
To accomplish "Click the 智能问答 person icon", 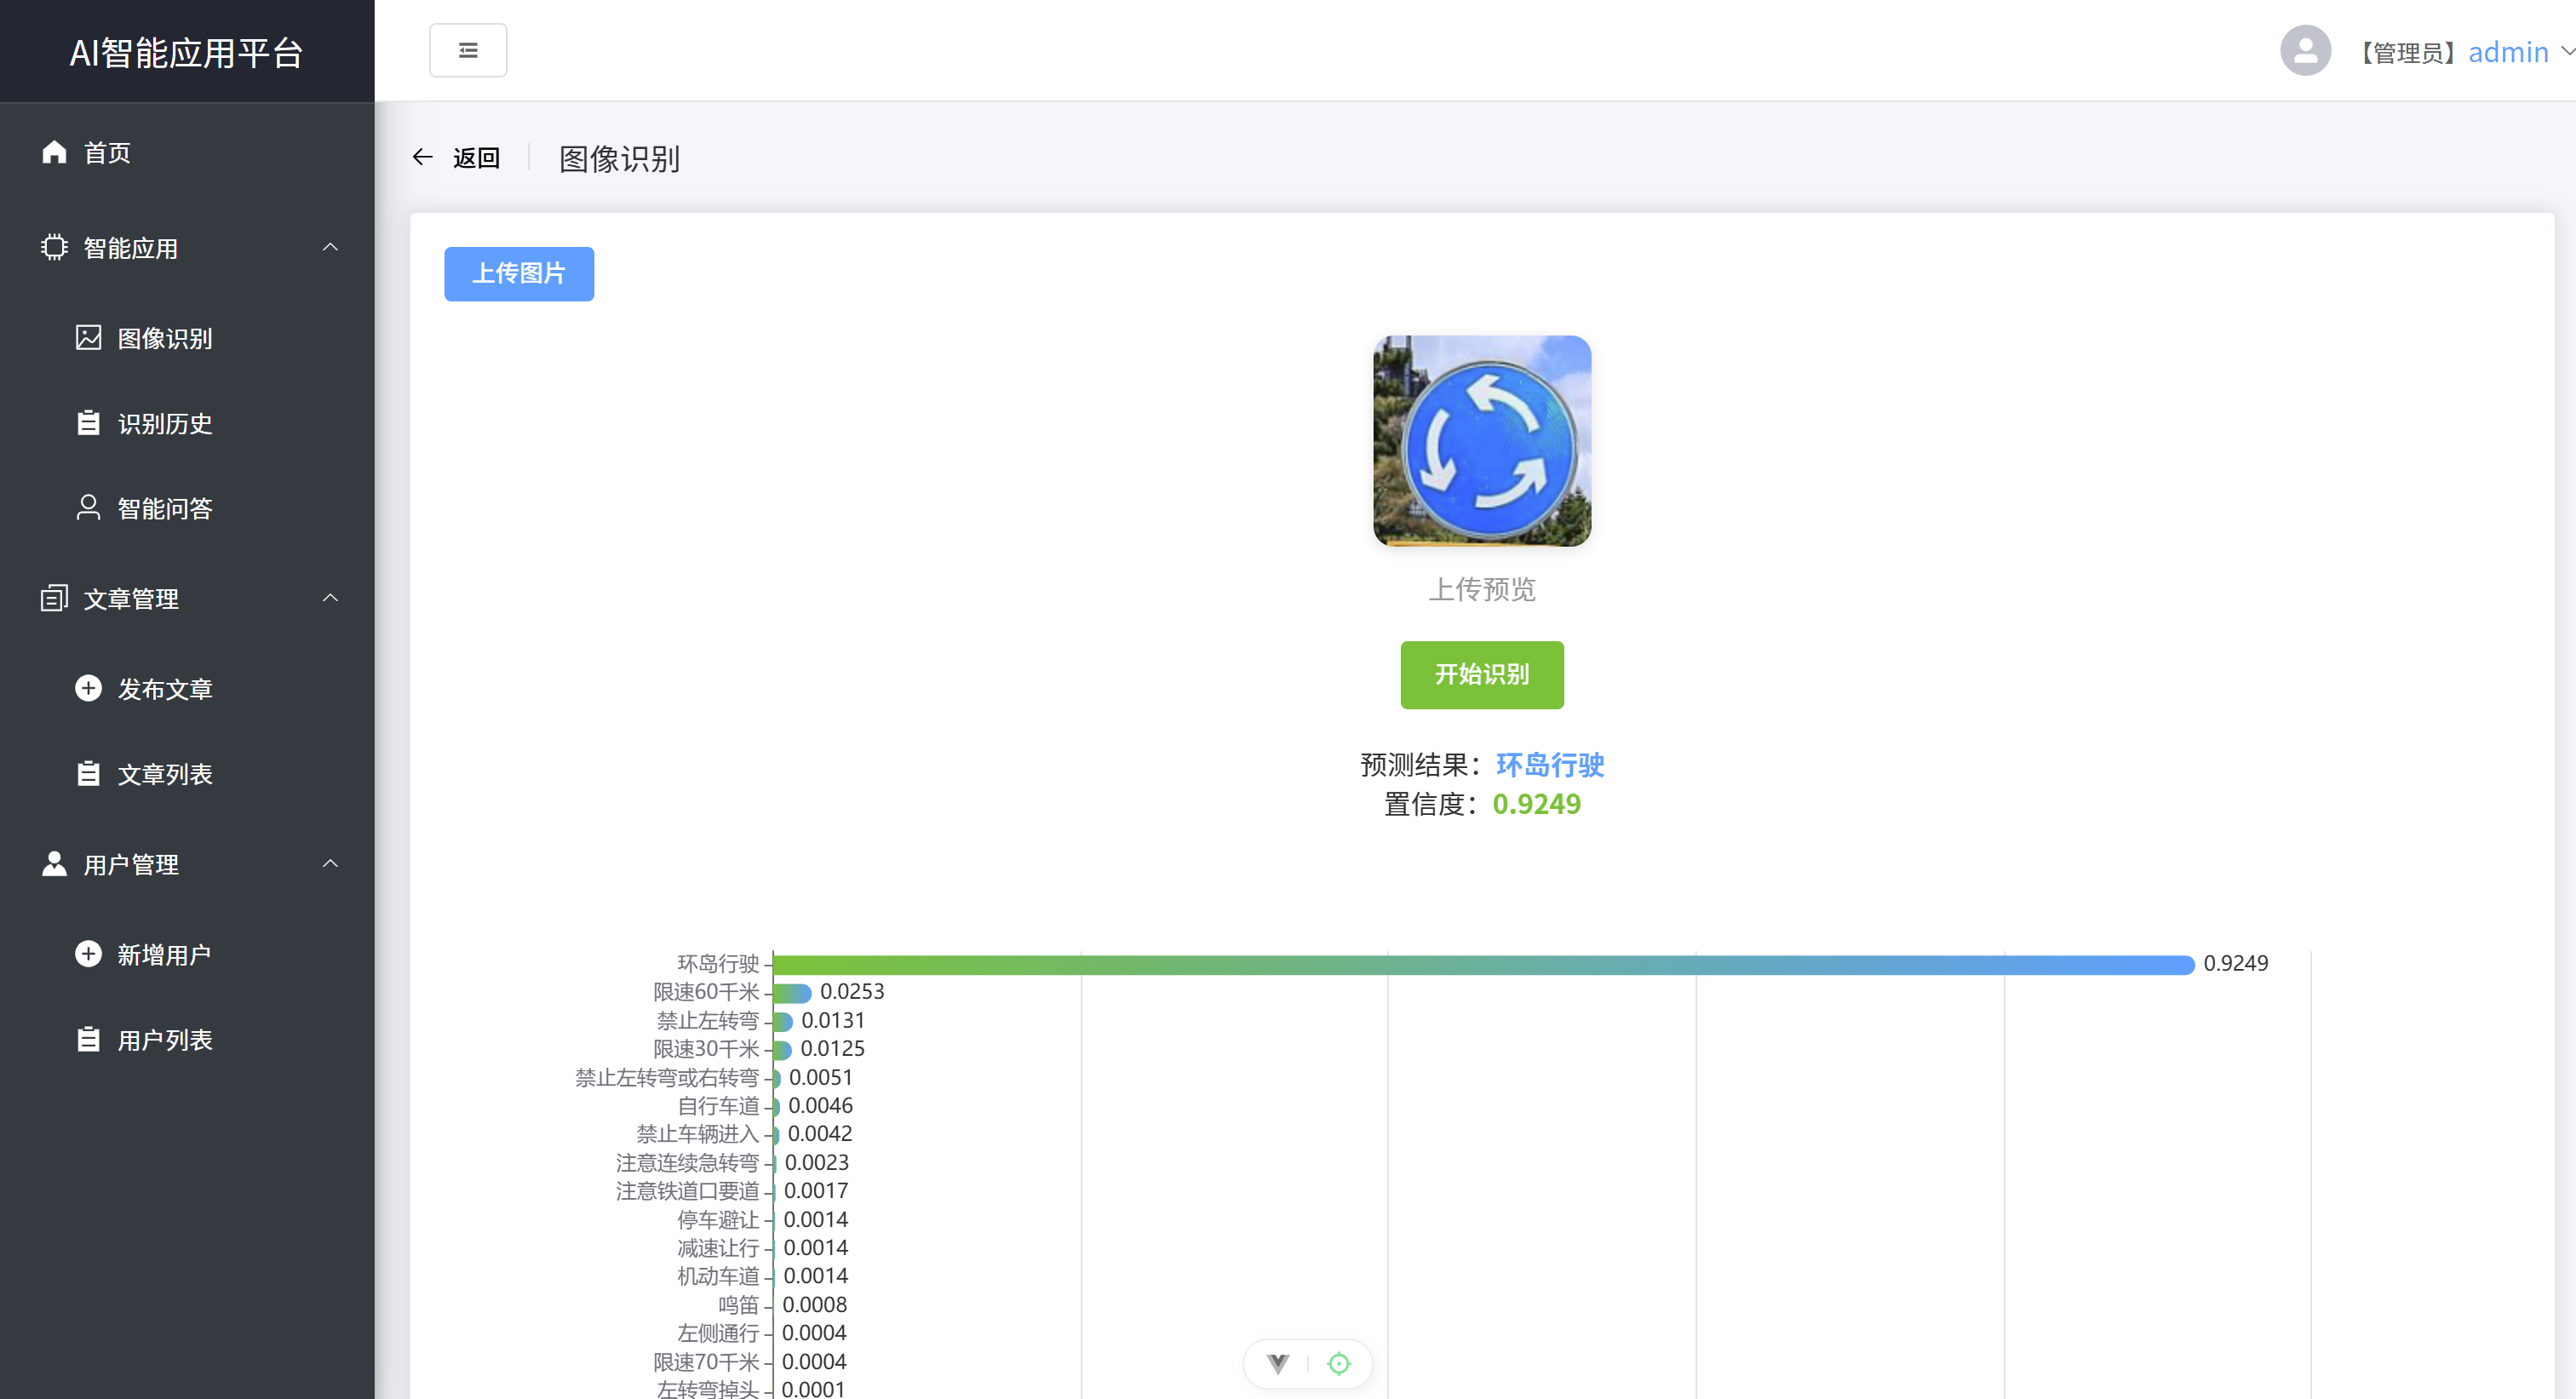I will [88, 508].
